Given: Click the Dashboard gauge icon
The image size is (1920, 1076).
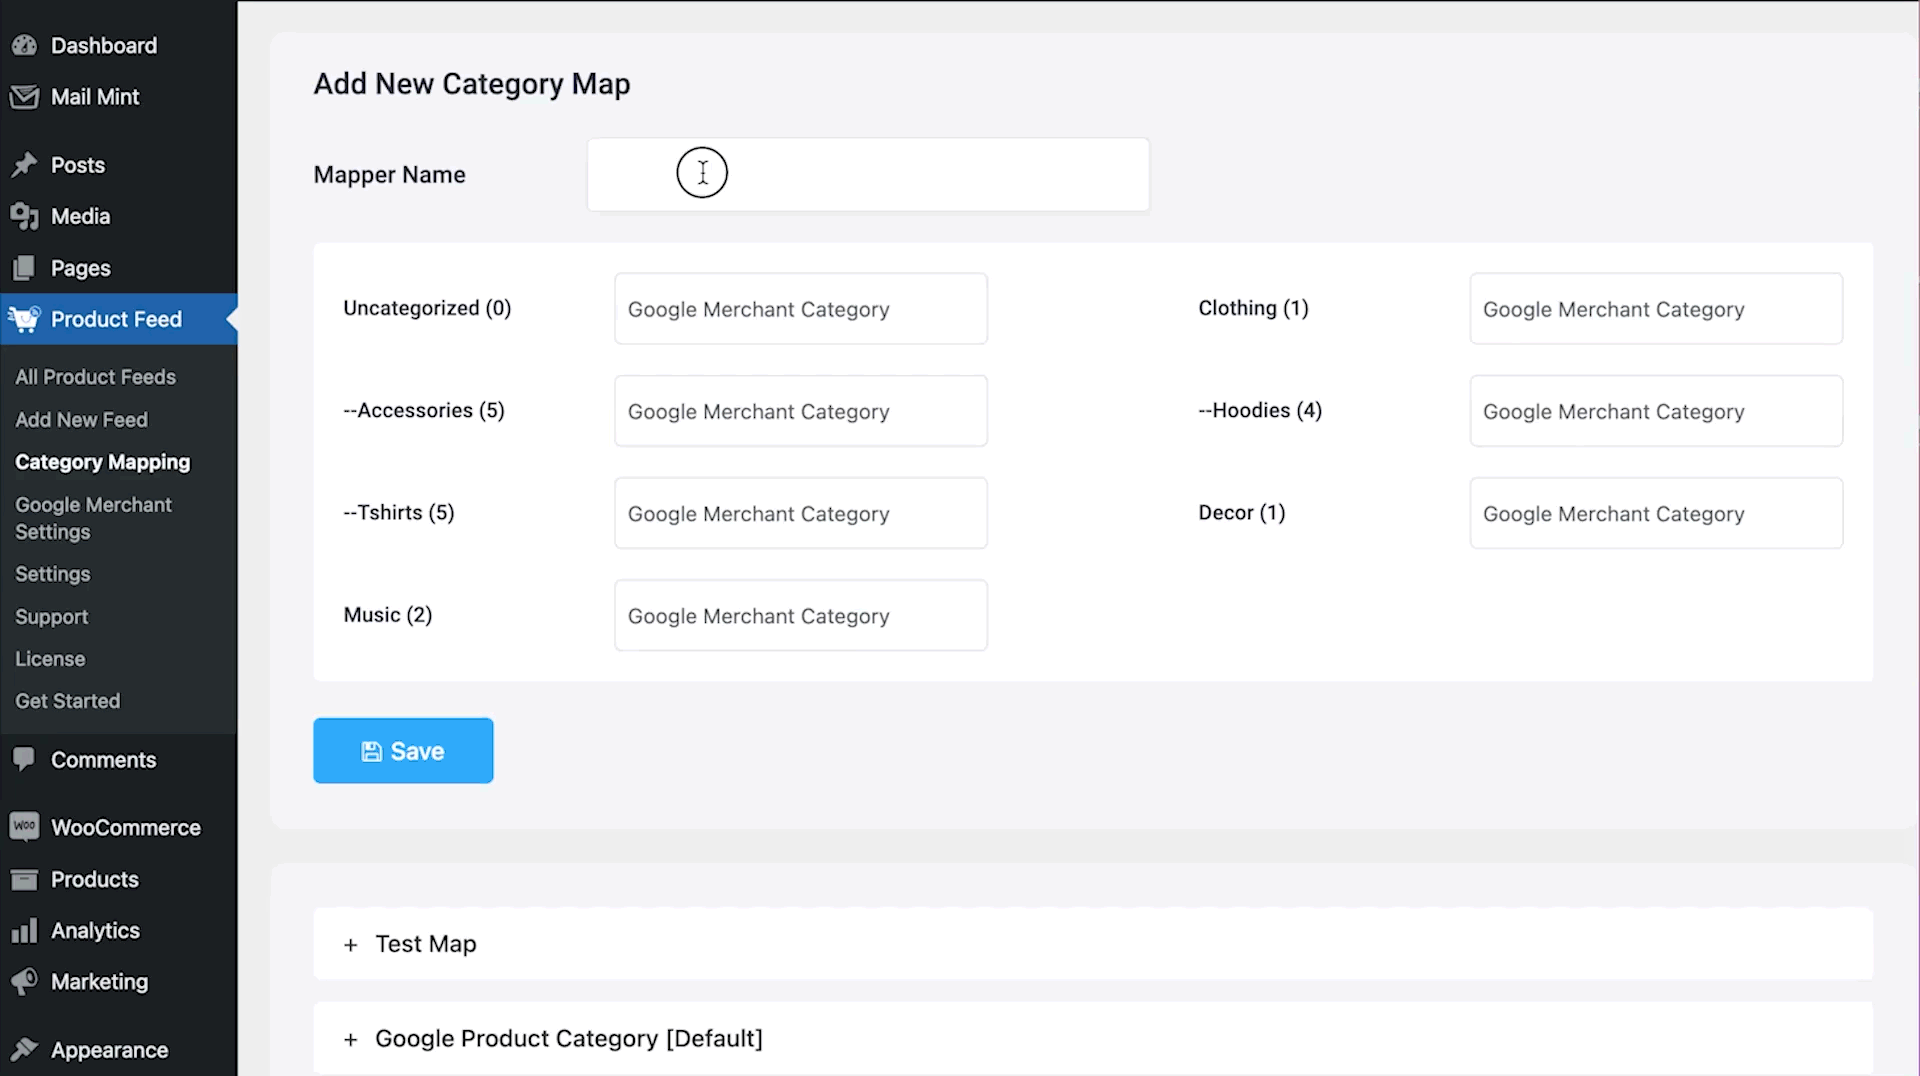Looking at the screenshot, I should click(24, 46).
